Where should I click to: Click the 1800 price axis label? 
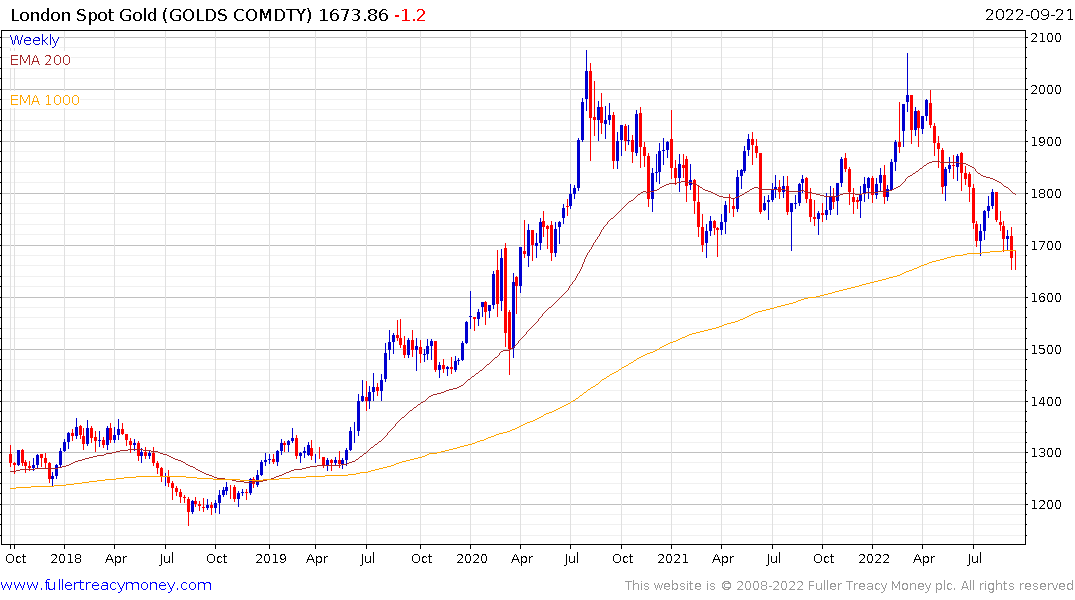1046,193
